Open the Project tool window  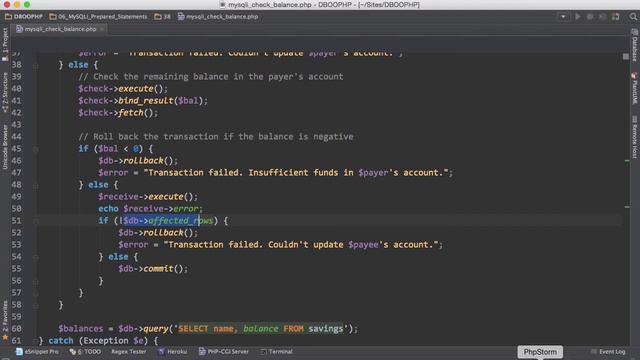click(x=5, y=44)
